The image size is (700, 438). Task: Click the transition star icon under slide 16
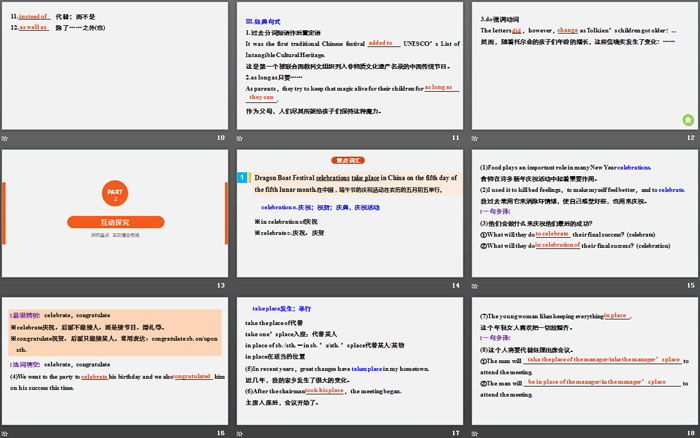(x=6, y=432)
